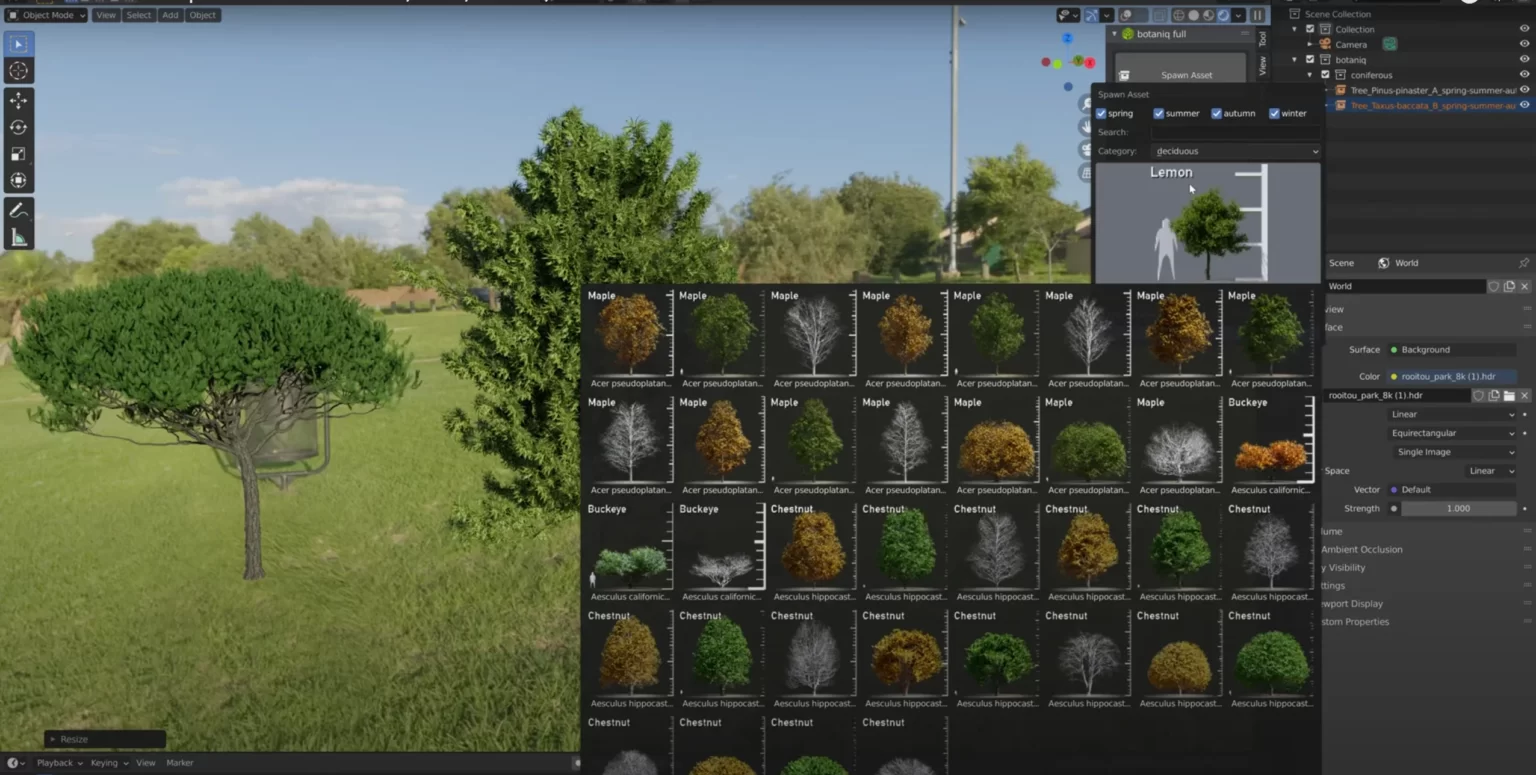Screen dimensions: 1536x775
Task: Open the Add menu
Action: 170,15
